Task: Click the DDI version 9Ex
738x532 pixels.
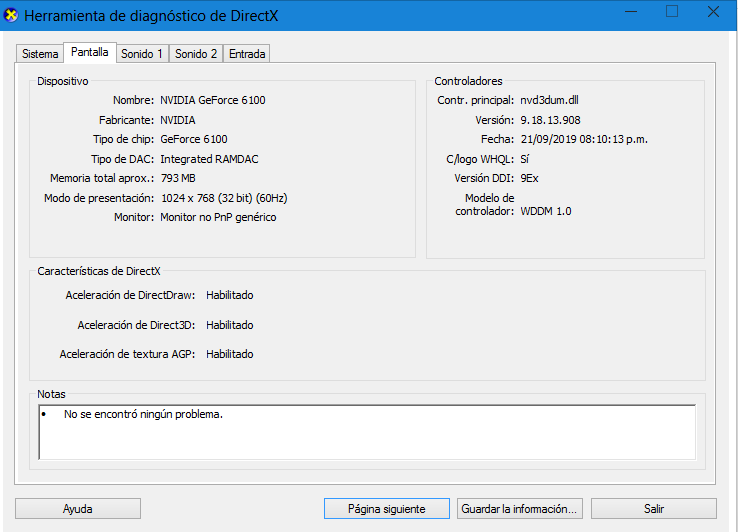Action: (529, 178)
